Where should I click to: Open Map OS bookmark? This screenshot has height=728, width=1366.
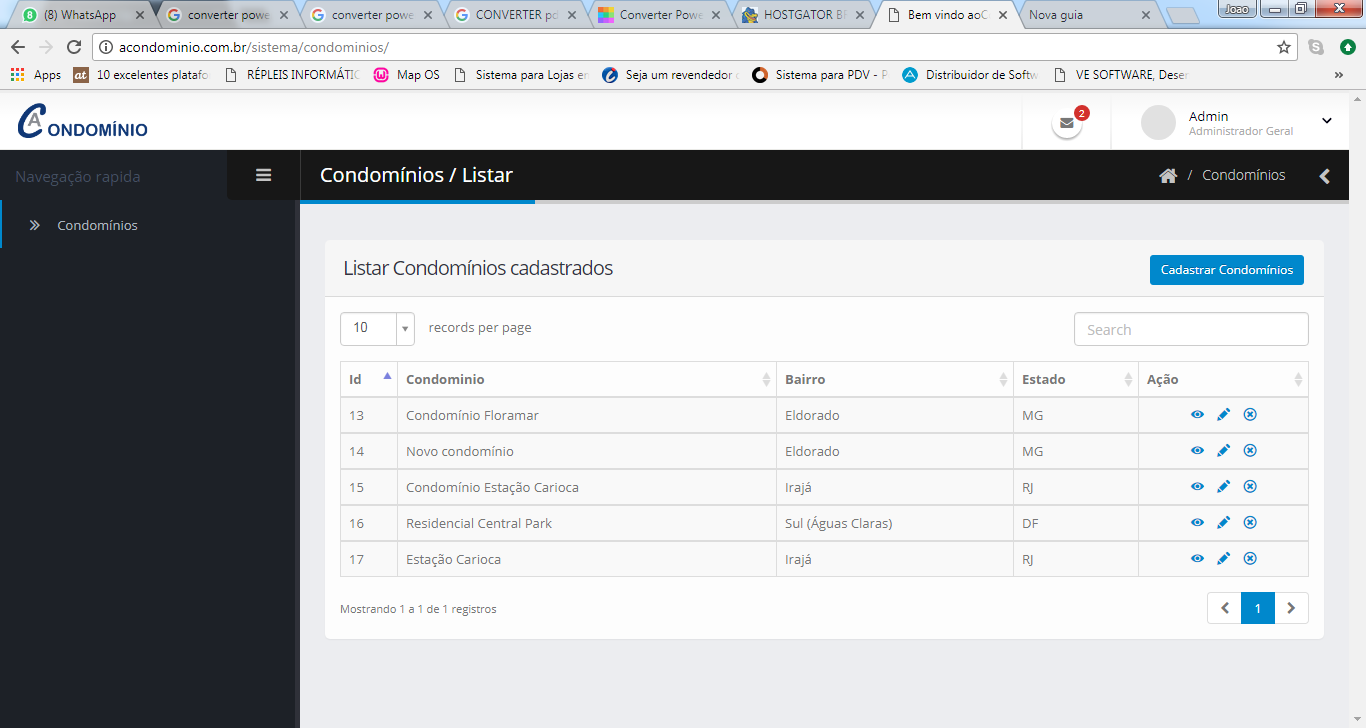click(x=406, y=75)
